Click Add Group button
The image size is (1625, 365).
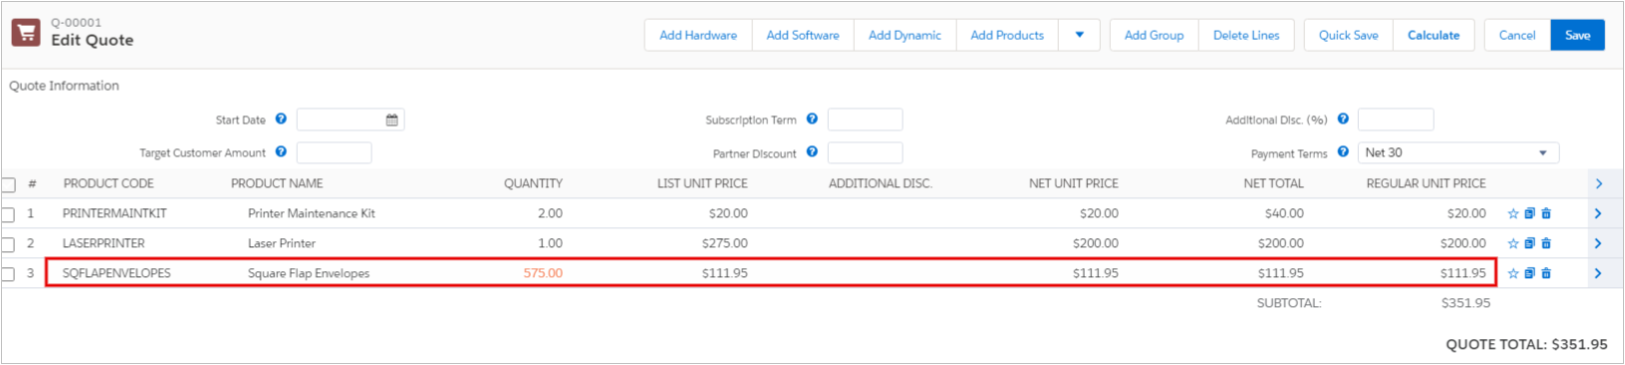point(1154,35)
